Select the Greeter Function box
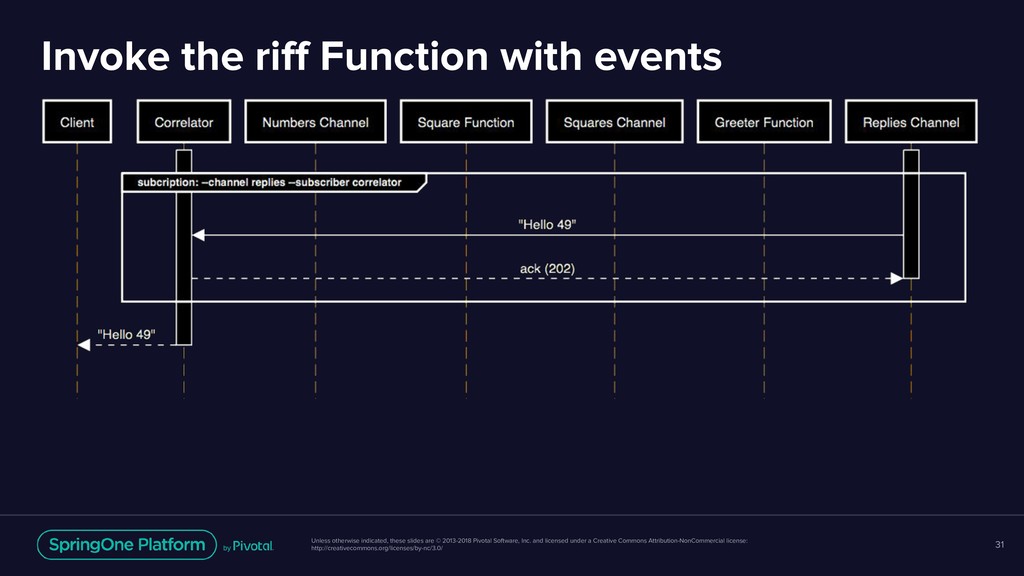 pyautogui.click(x=764, y=121)
